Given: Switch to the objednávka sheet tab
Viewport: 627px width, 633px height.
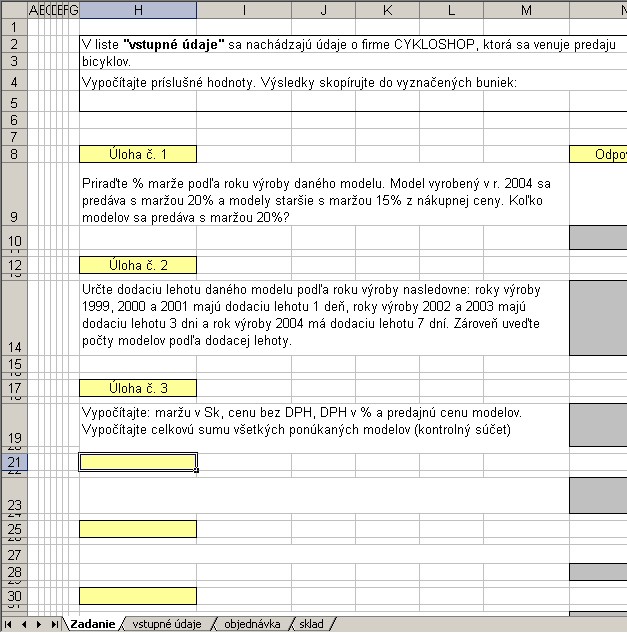Looking at the screenshot, I should point(252,624).
